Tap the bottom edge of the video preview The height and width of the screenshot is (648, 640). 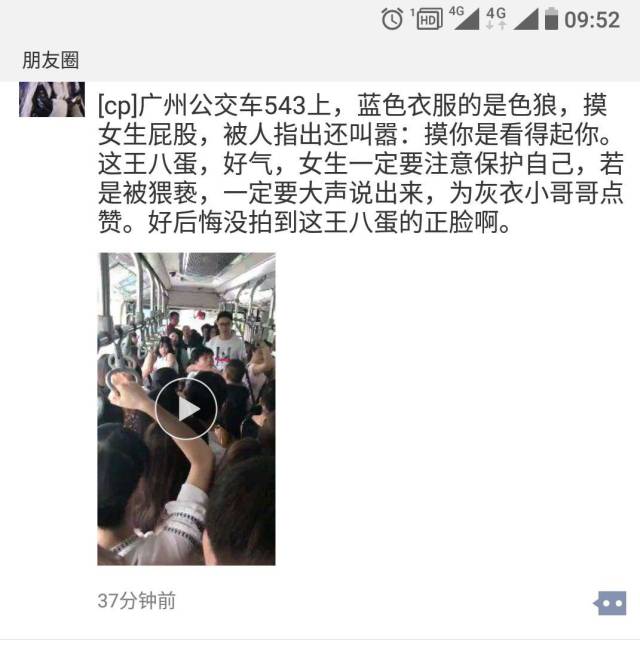(186, 562)
